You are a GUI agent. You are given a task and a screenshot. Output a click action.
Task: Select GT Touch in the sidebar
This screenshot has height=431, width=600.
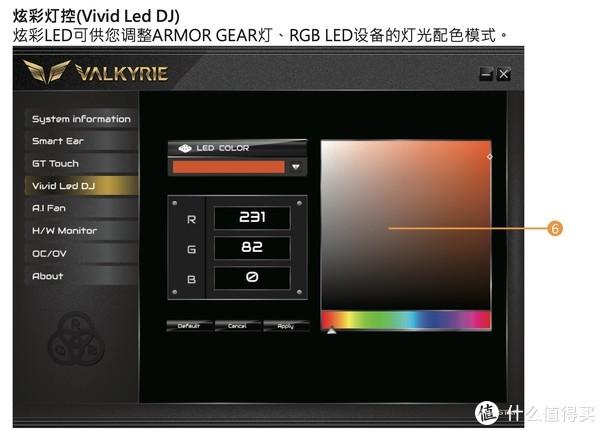pos(81,164)
